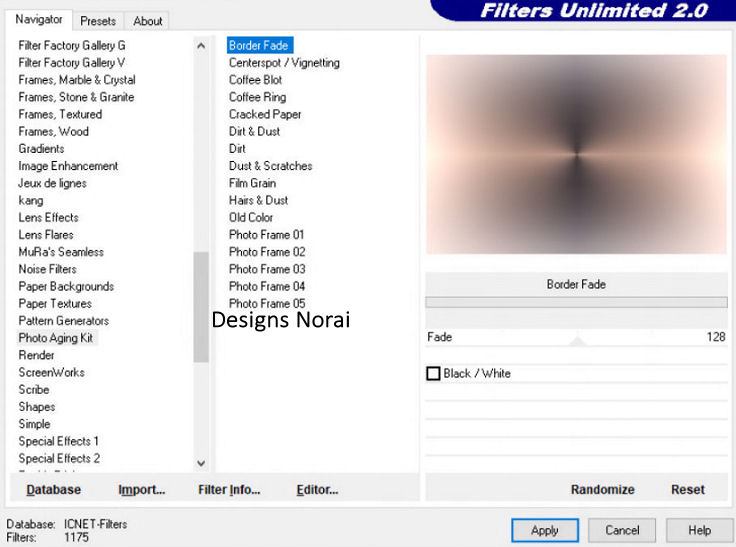Select the Shapes category
This screenshot has width=736, height=547.
(x=37, y=407)
